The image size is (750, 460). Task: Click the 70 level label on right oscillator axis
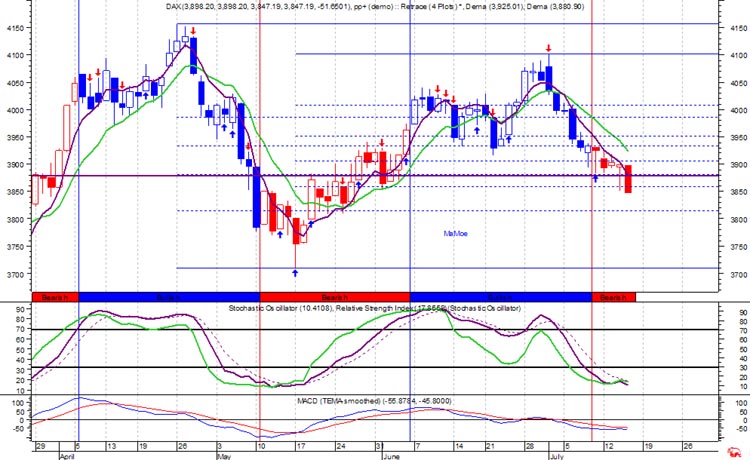click(743, 330)
